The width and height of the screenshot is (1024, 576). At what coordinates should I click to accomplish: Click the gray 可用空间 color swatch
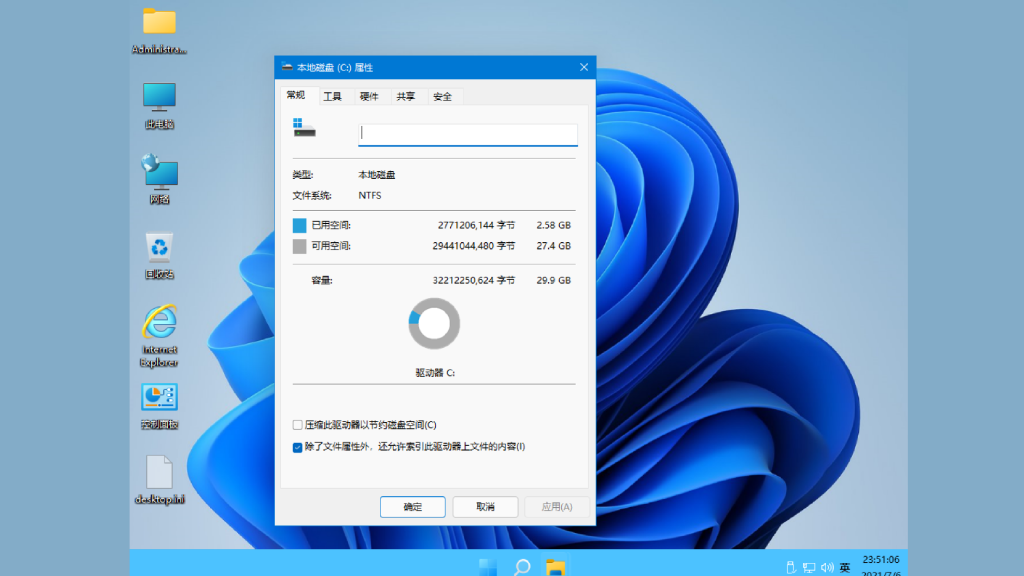tap(299, 246)
